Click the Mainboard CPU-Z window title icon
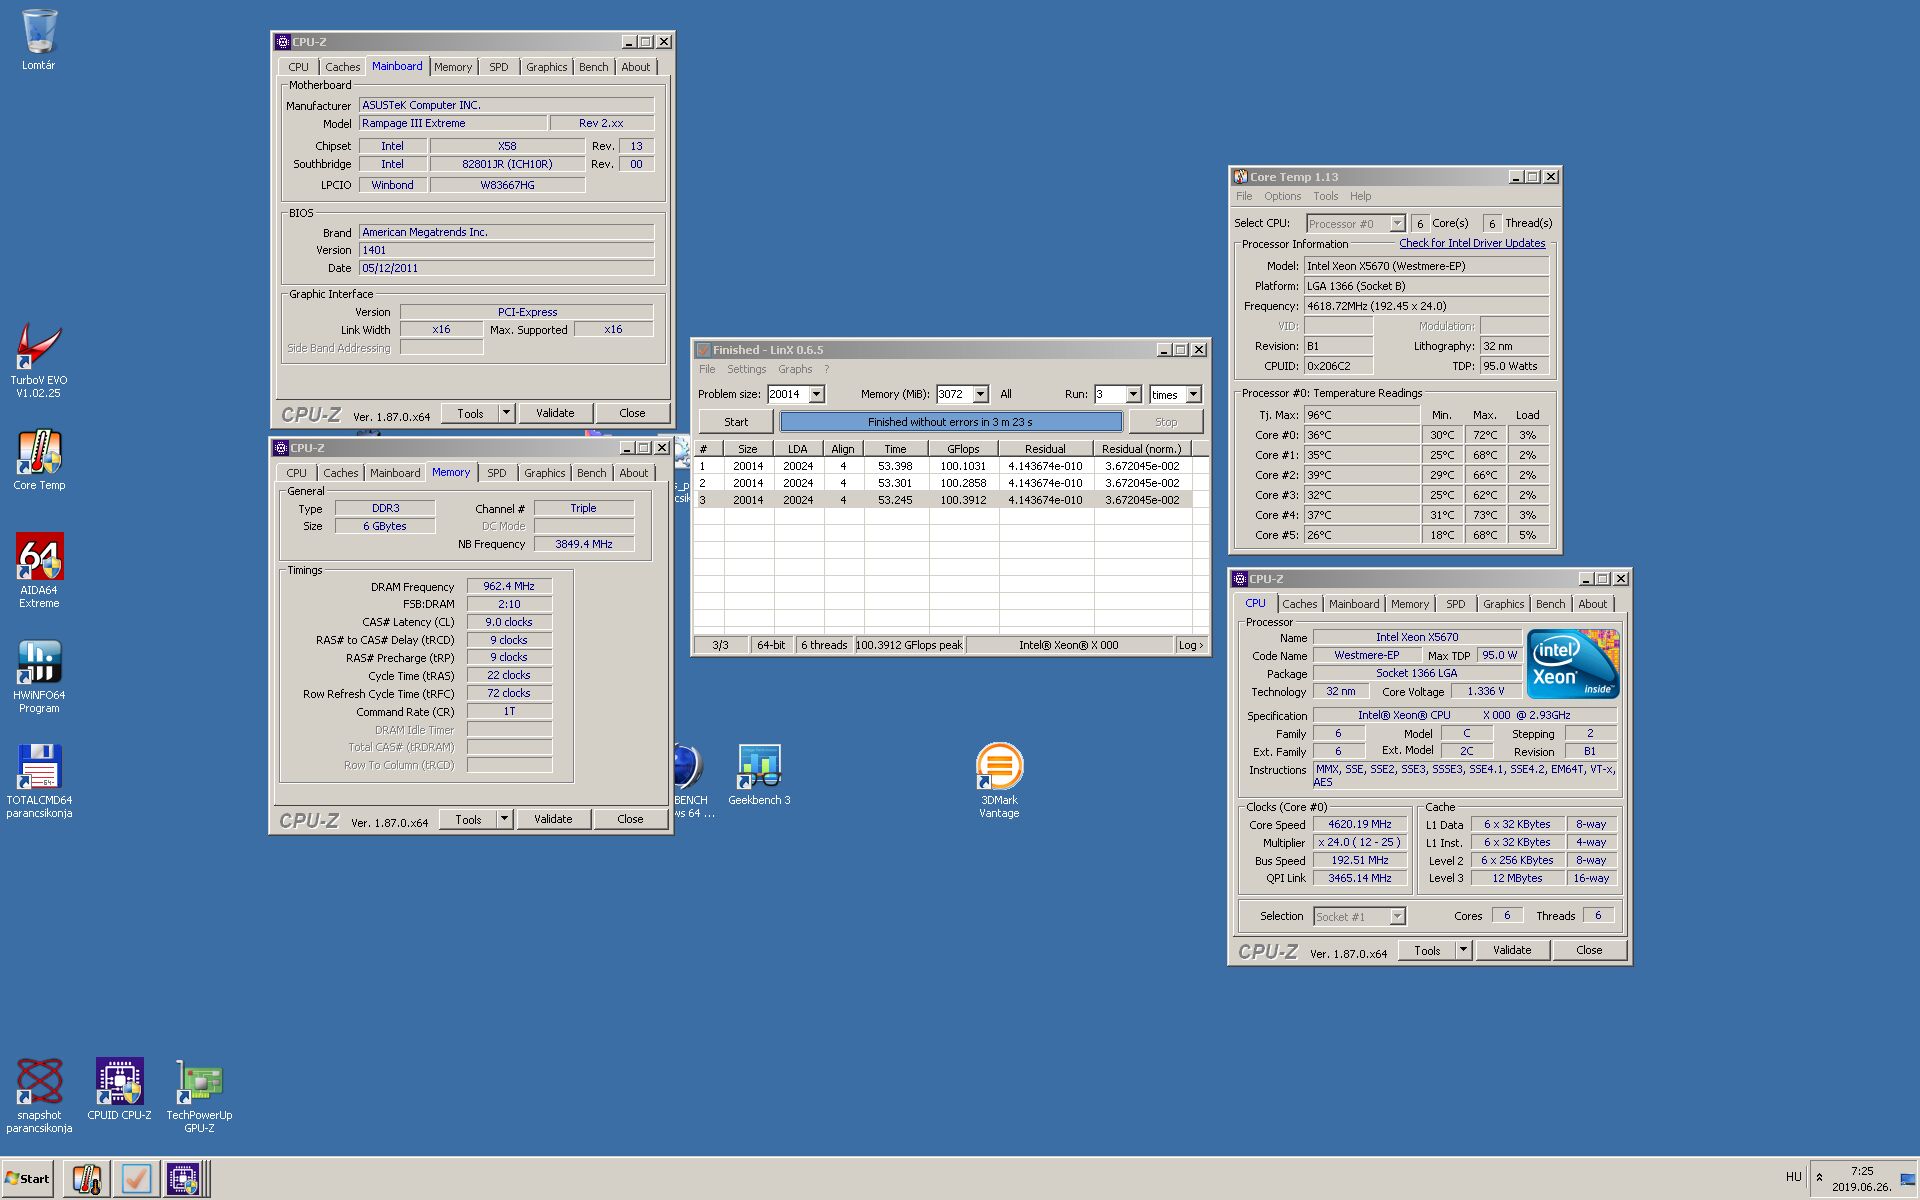The width and height of the screenshot is (1920, 1200). (x=283, y=42)
